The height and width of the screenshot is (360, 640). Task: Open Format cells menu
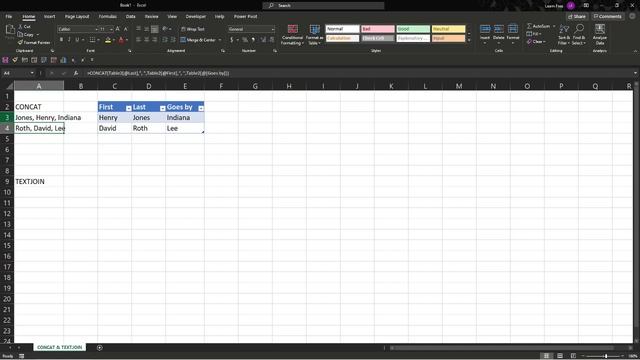click(x=513, y=34)
